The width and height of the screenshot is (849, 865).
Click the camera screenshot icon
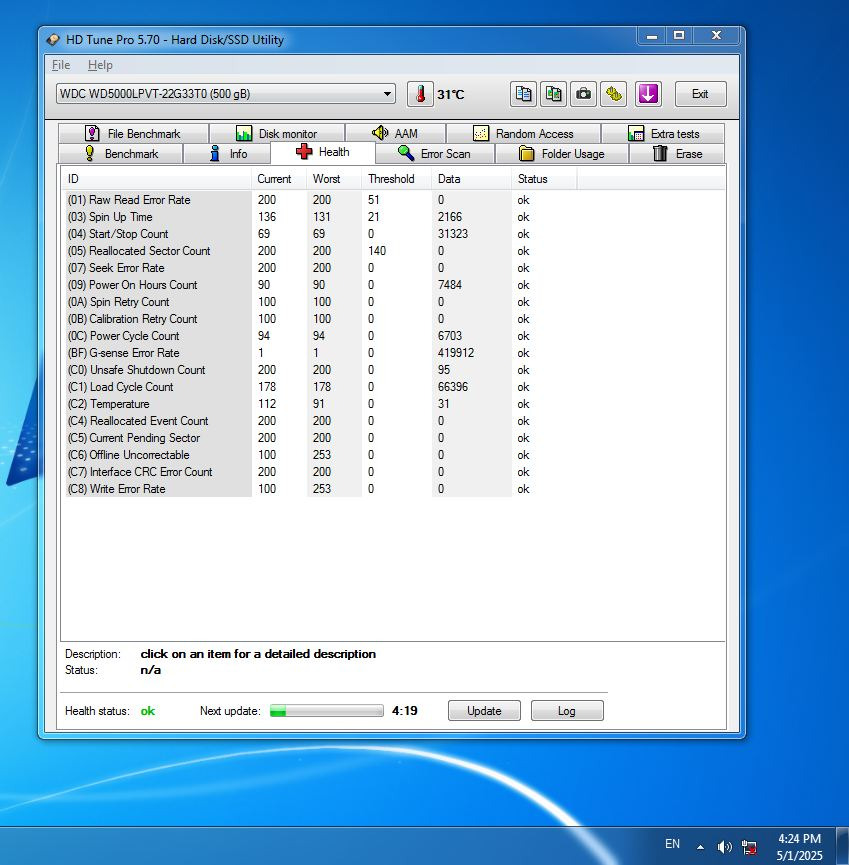583,94
